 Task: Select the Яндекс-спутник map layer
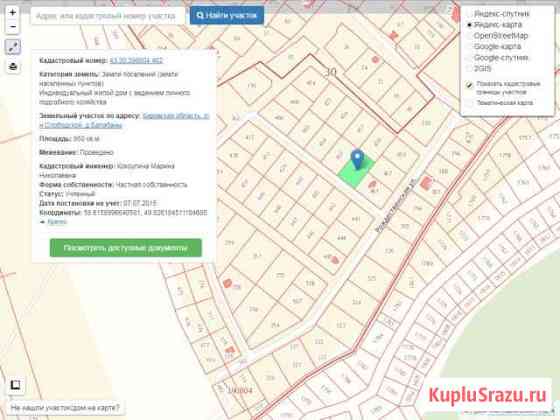coord(498,14)
